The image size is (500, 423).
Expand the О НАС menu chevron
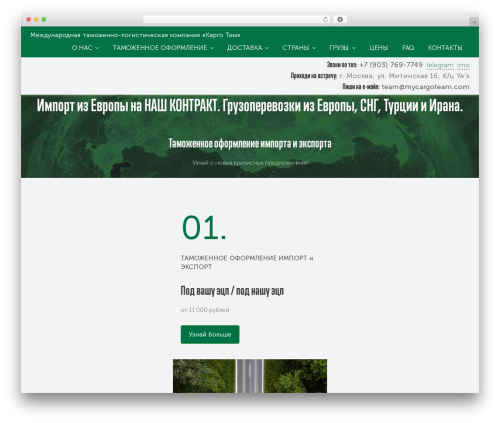pyautogui.click(x=97, y=48)
